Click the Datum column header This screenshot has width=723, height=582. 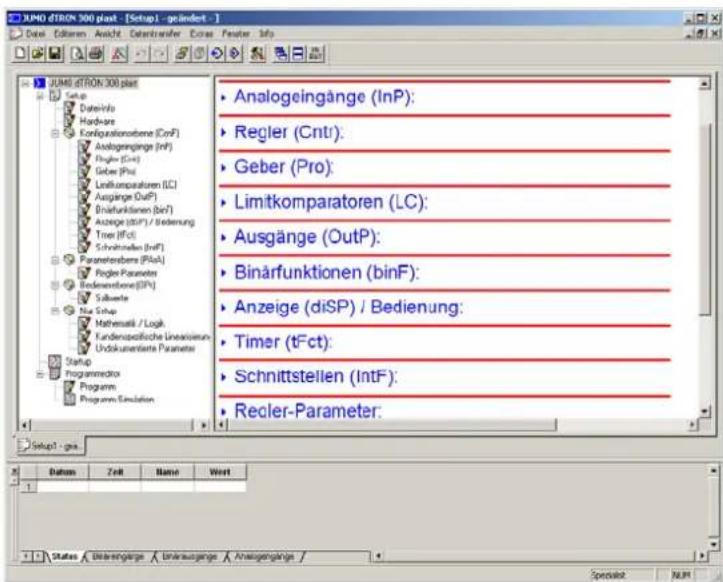[62, 472]
